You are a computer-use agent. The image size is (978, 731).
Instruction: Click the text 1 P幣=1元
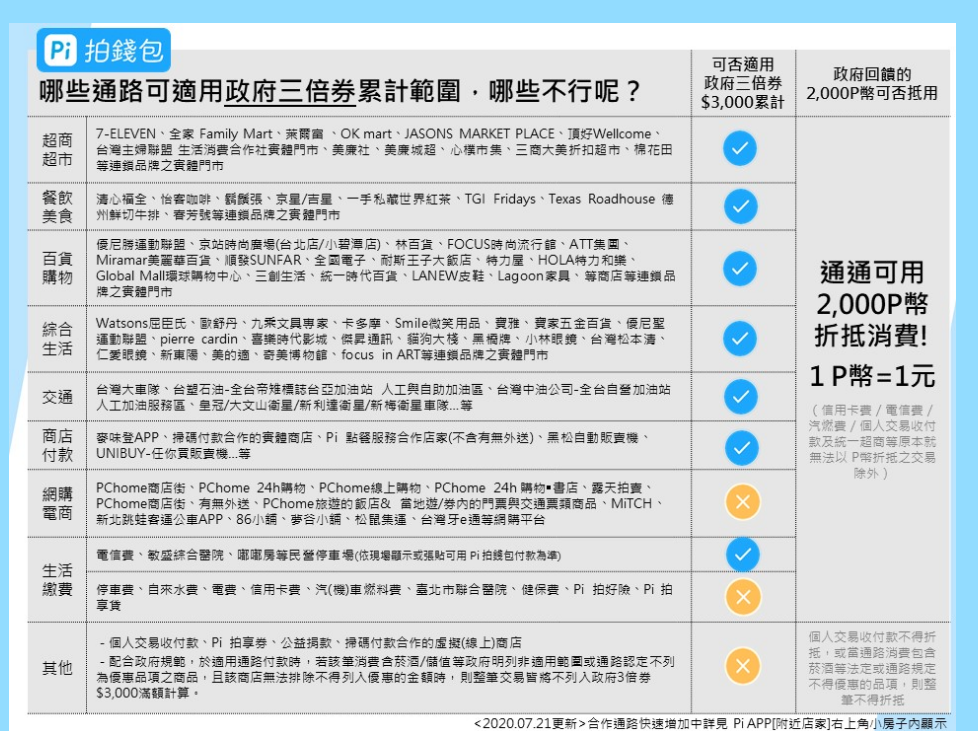(872, 376)
